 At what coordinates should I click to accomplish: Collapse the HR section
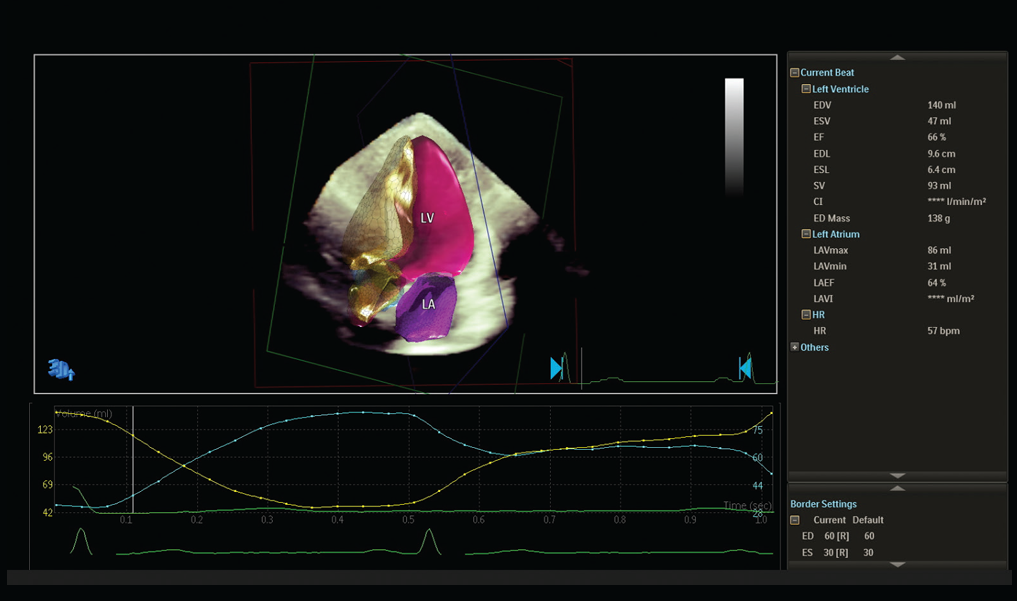[x=806, y=314]
